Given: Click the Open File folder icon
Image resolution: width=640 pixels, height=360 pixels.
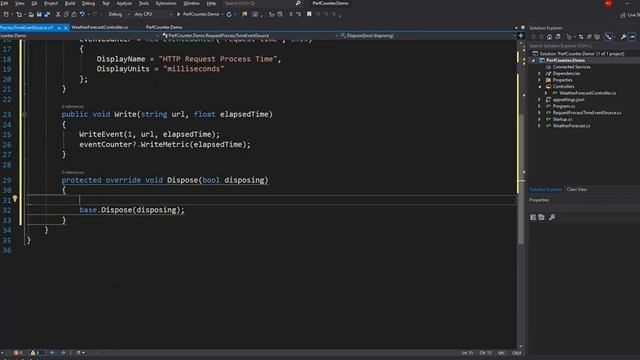Looking at the screenshot, I should coord(31,14).
